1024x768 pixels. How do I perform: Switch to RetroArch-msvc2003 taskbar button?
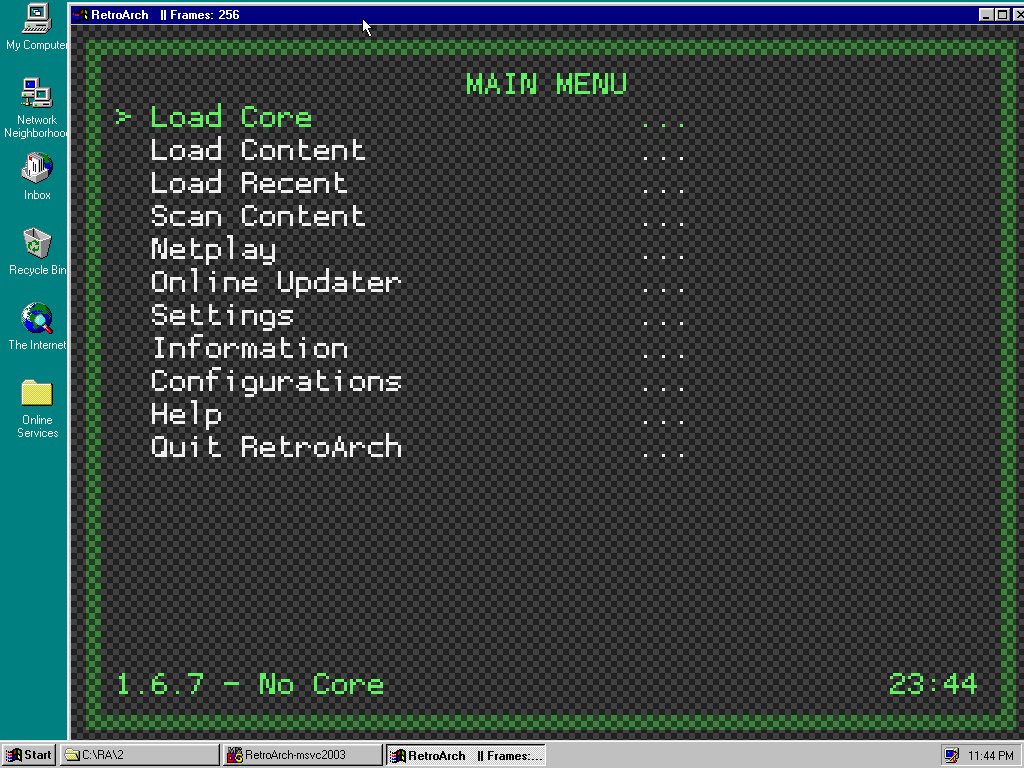pyautogui.click(x=302, y=755)
